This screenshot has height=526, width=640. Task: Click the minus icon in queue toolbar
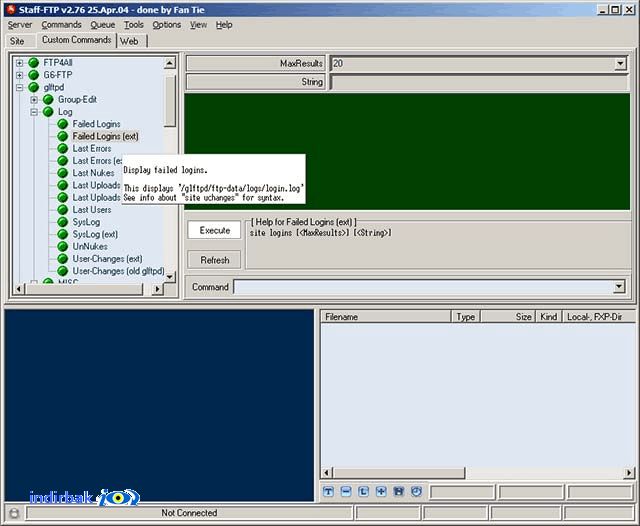click(346, 492)
